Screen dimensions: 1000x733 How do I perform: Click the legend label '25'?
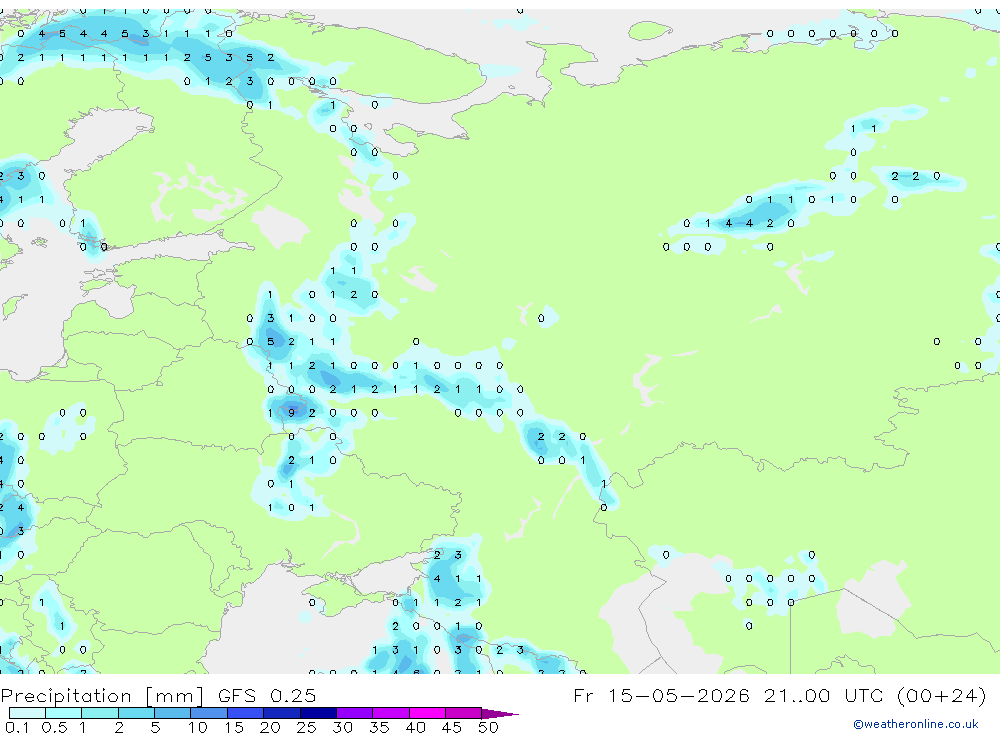tap(307, 727)
